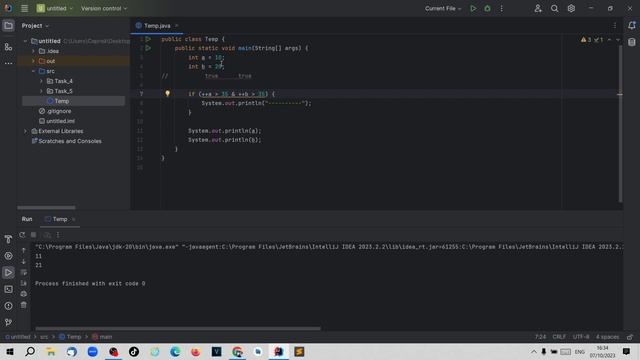Click the Project panel horizontal scrollbar
This screenshot has width=640, height=360.
tap(46, 207)
